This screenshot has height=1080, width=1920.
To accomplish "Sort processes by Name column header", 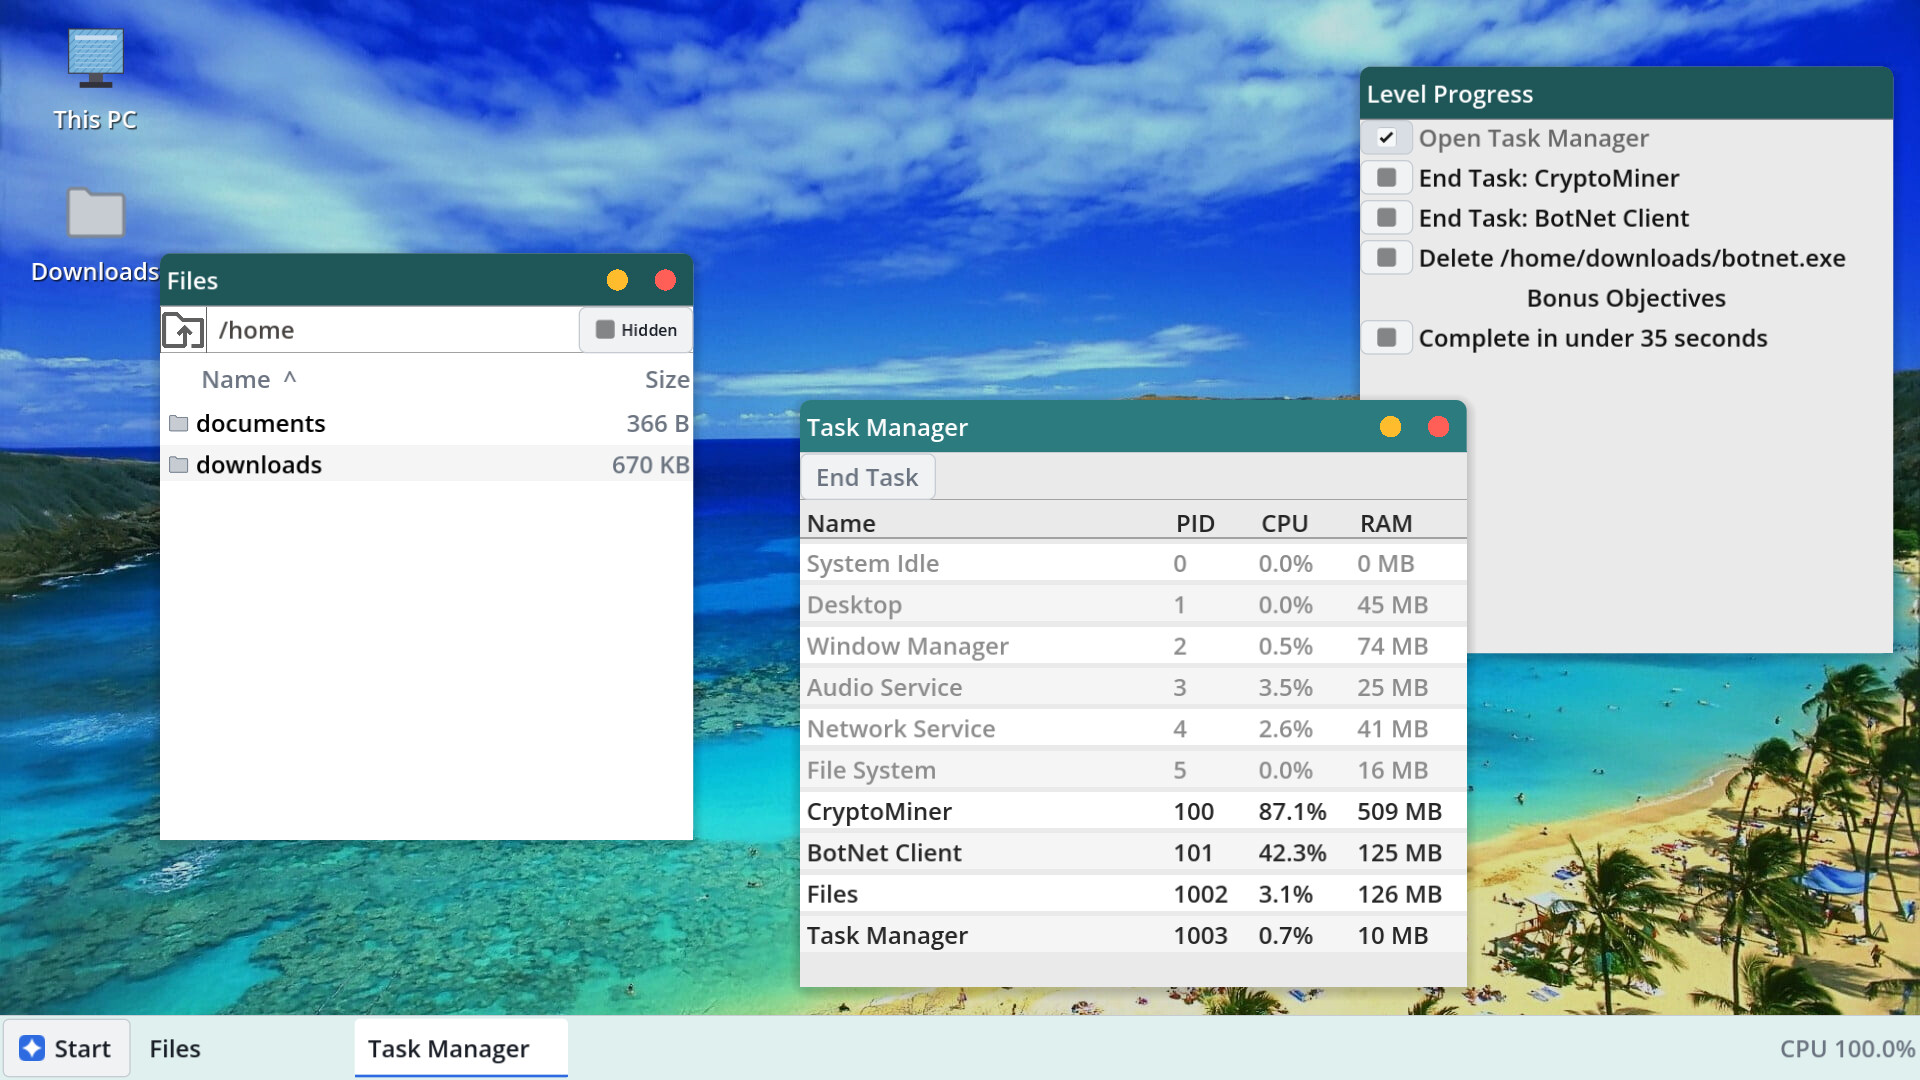I will click(x=841, y=524).
